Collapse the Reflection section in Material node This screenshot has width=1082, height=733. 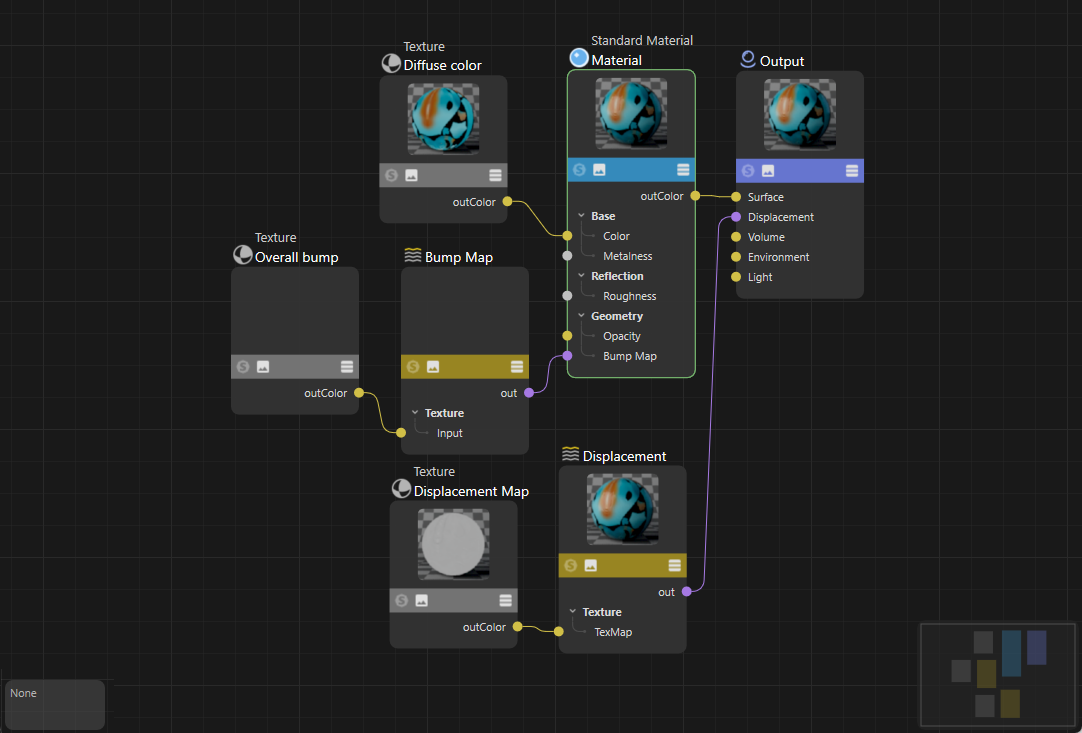point(581,276)
